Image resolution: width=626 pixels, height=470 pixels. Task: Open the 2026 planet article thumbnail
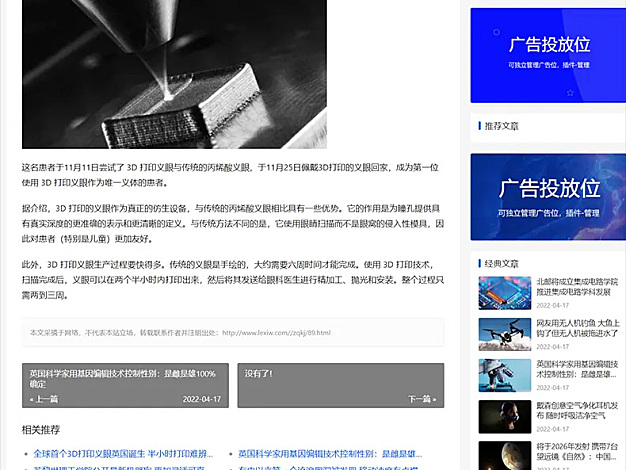504,453
